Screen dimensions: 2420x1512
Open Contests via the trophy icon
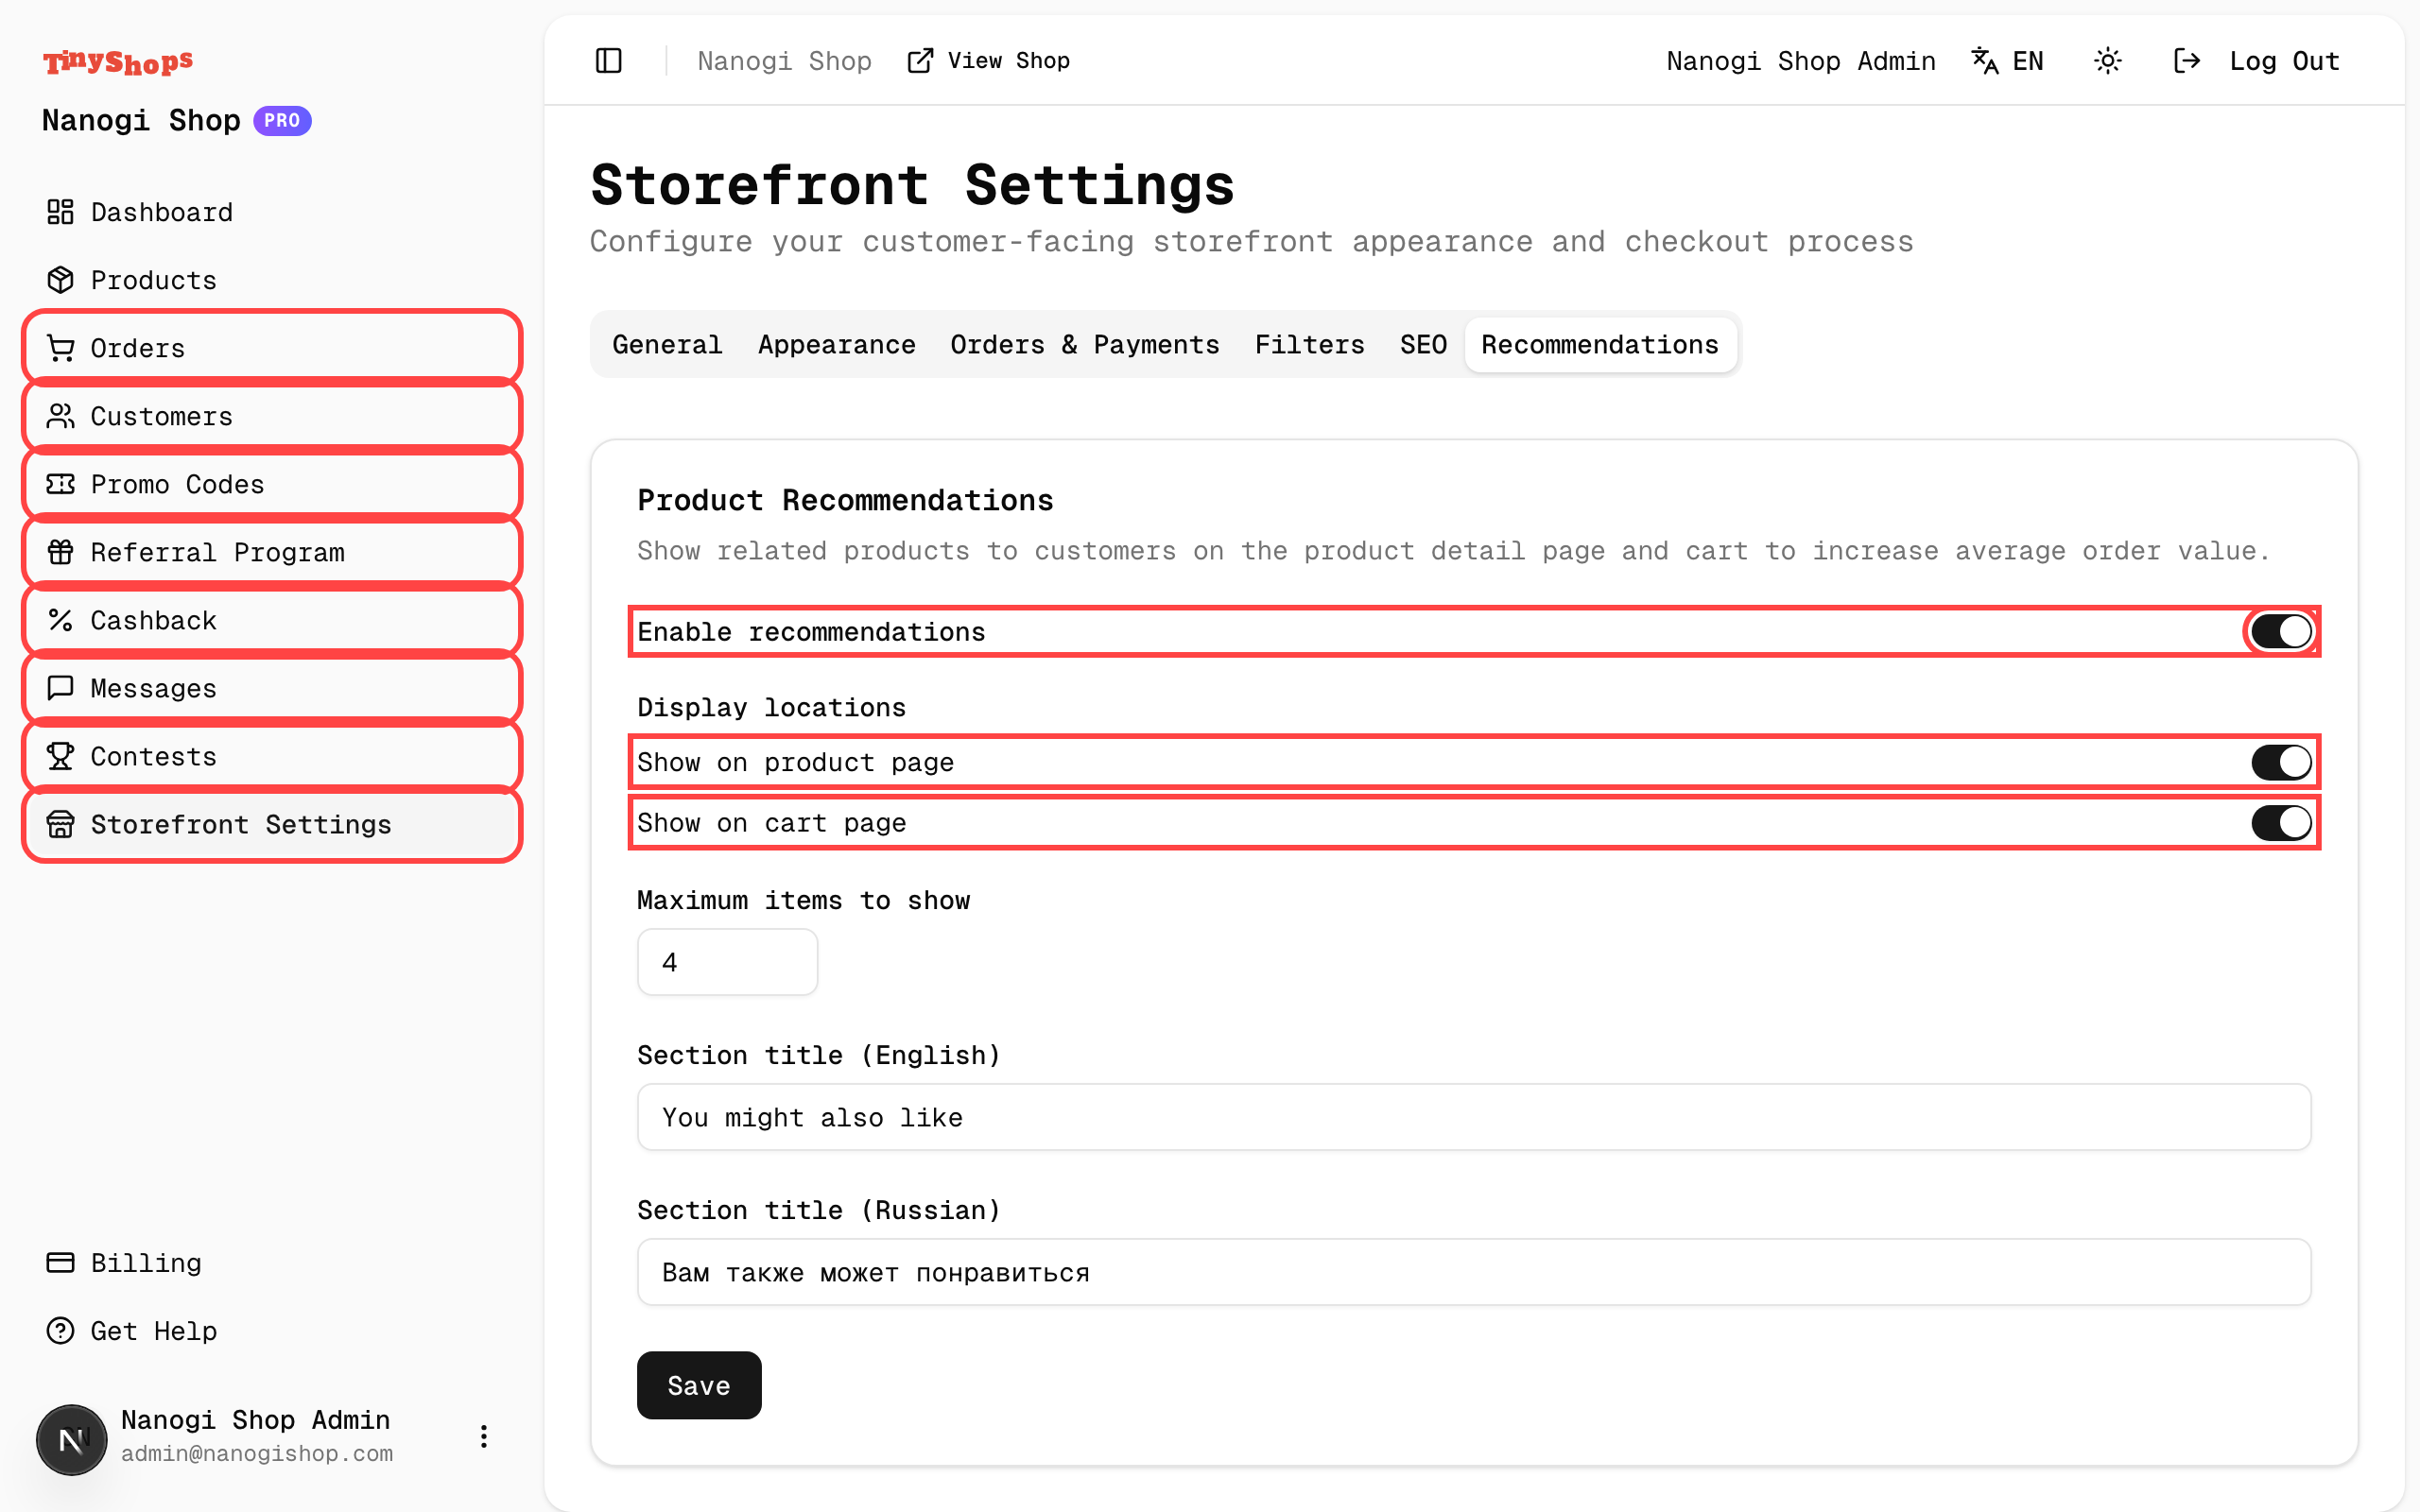(x=61, y=756)
